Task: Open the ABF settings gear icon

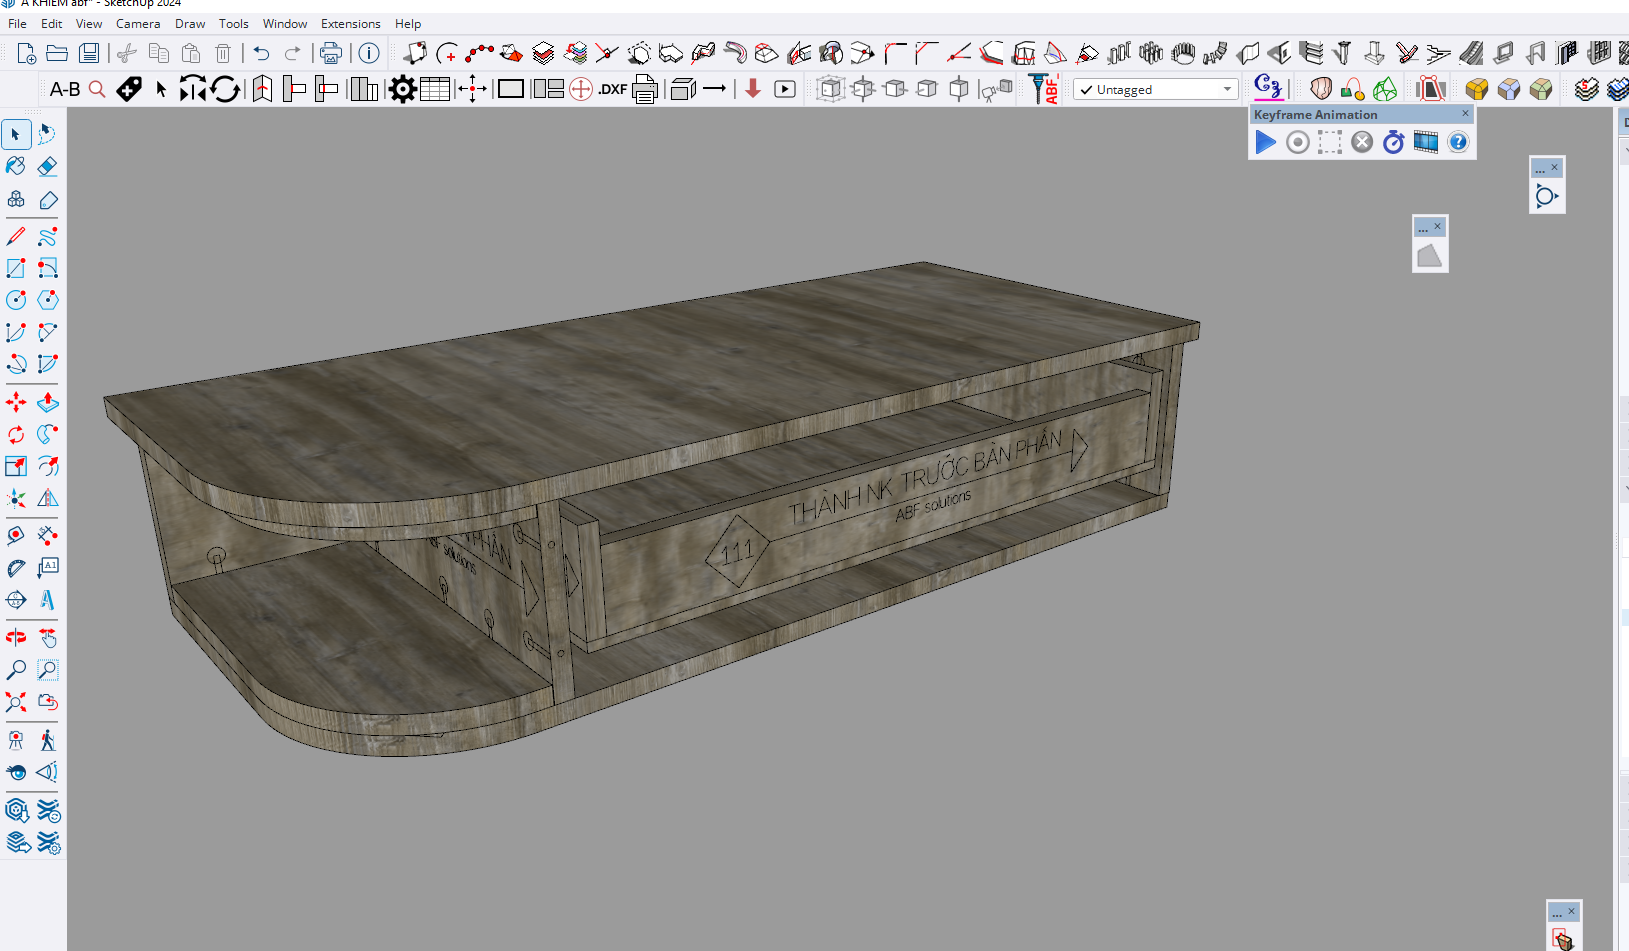Action: [402, 89]
